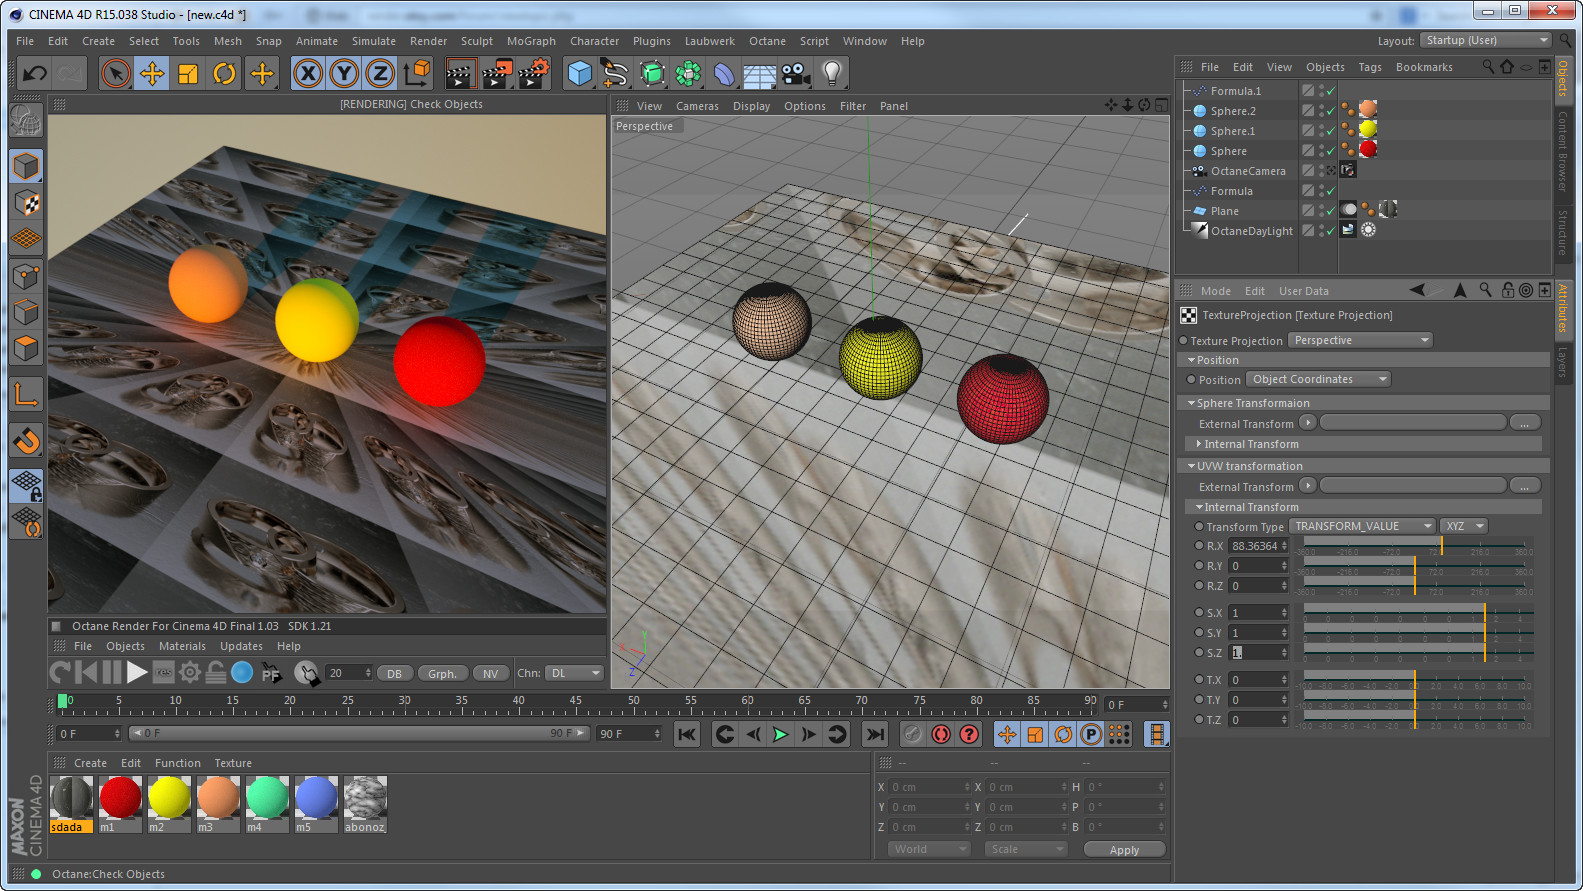Toggle the R.X parameter keyframe dot

click(1199, 546)
